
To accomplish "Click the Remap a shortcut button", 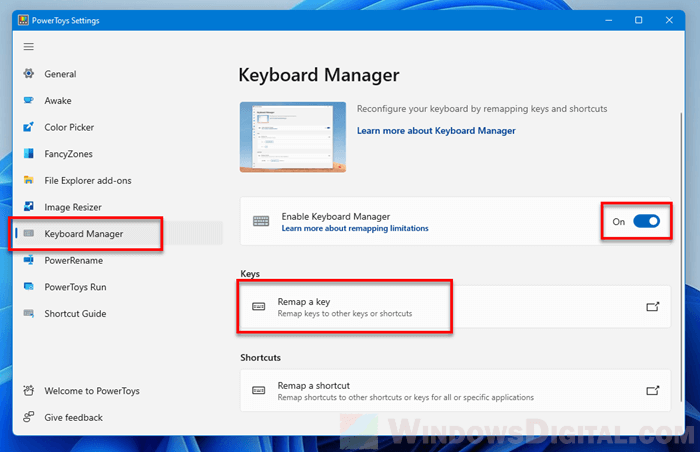I will pos(455,390).
